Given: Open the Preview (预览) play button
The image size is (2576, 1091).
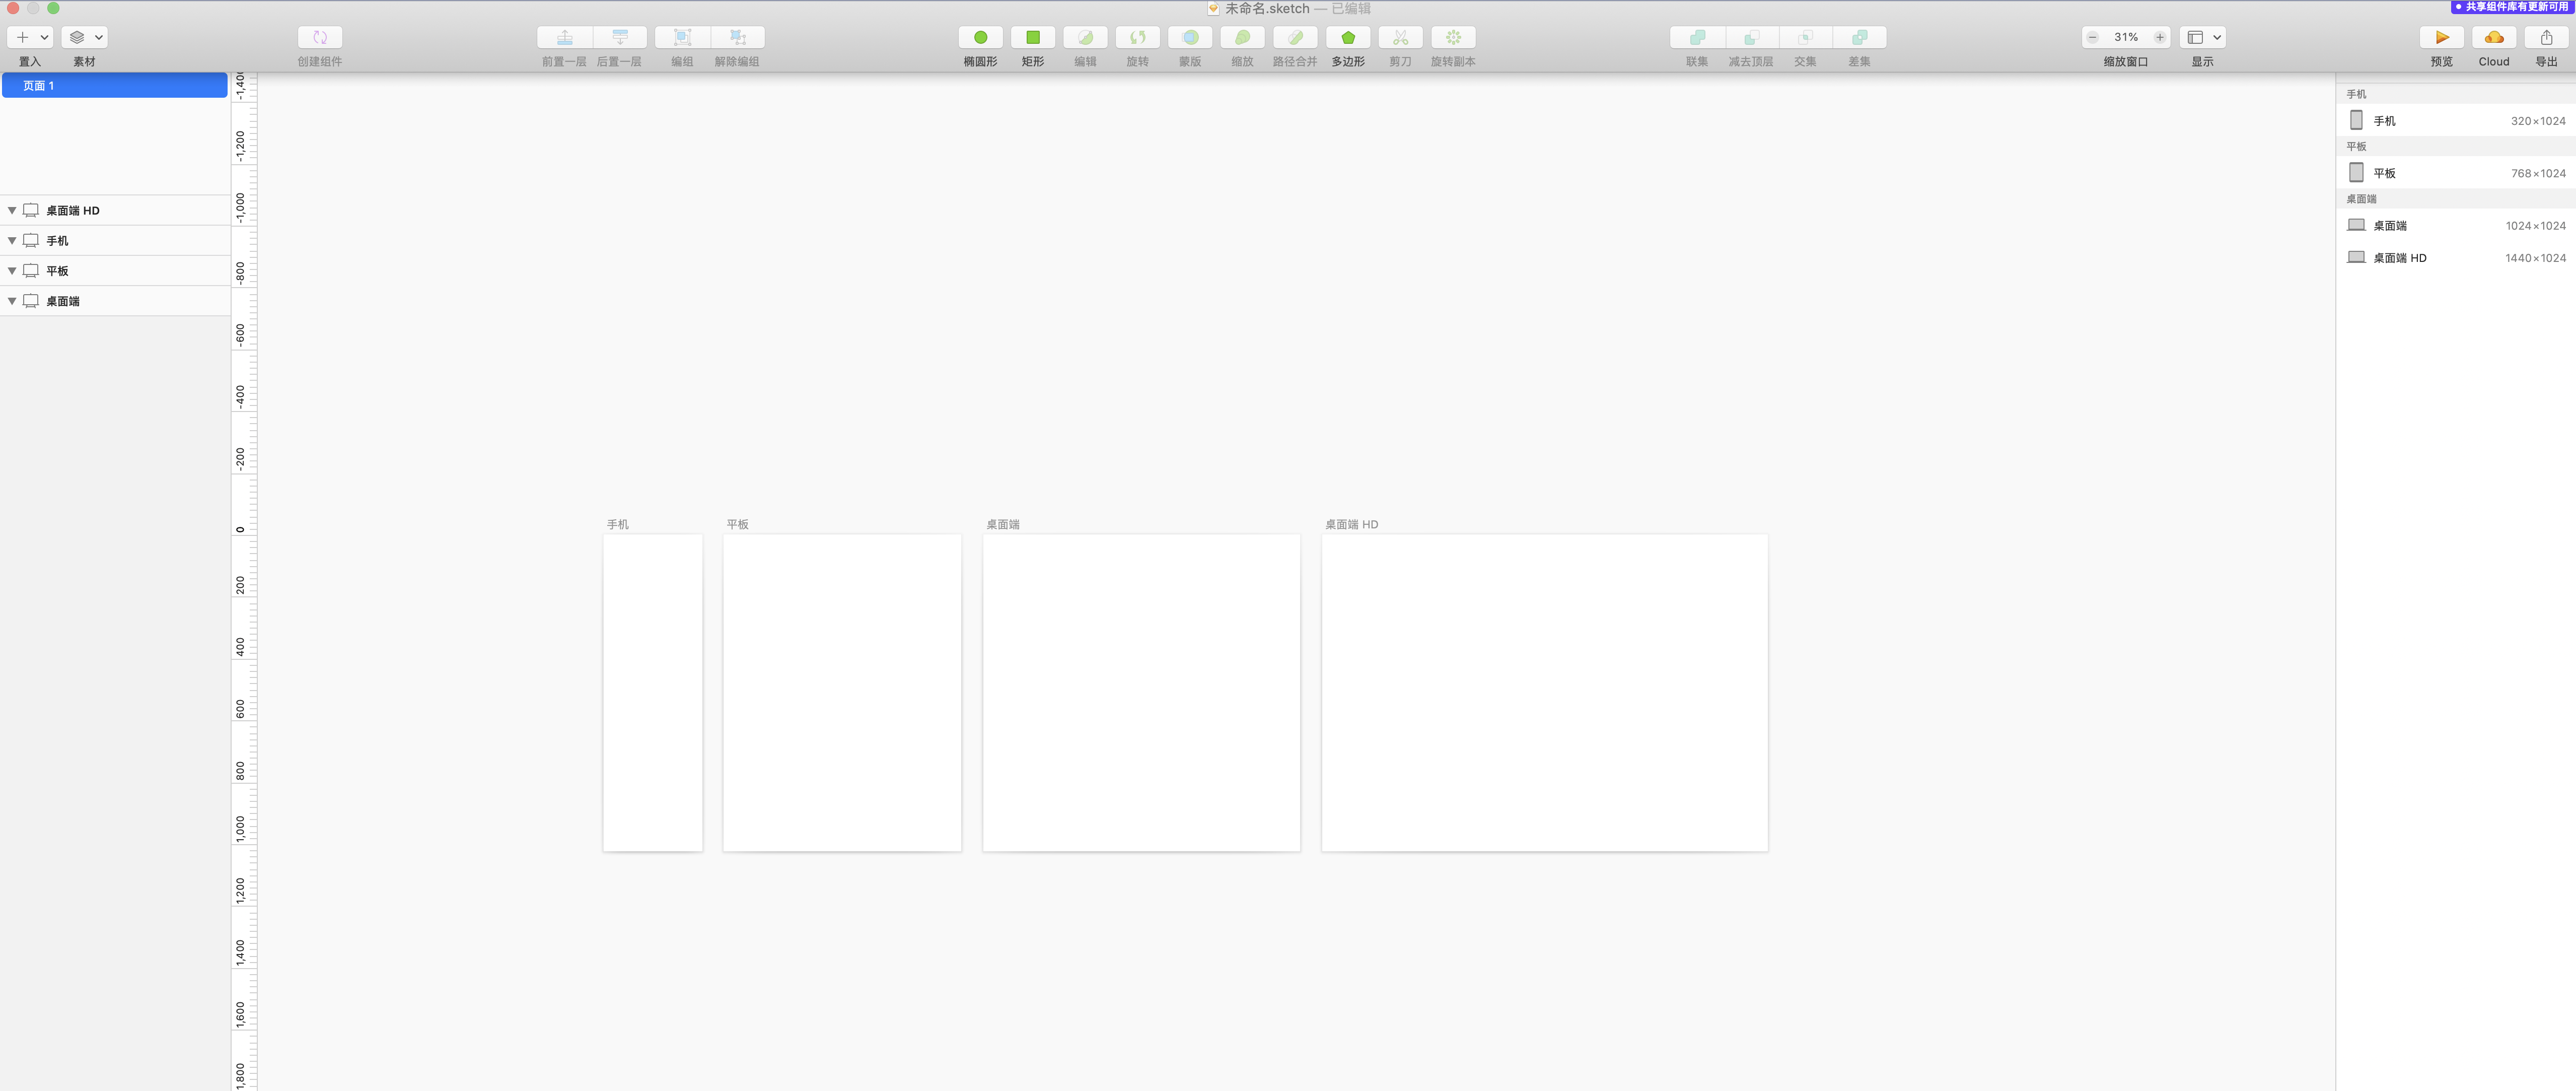Looking at the screenshot, I should (x=2441, y=38).
